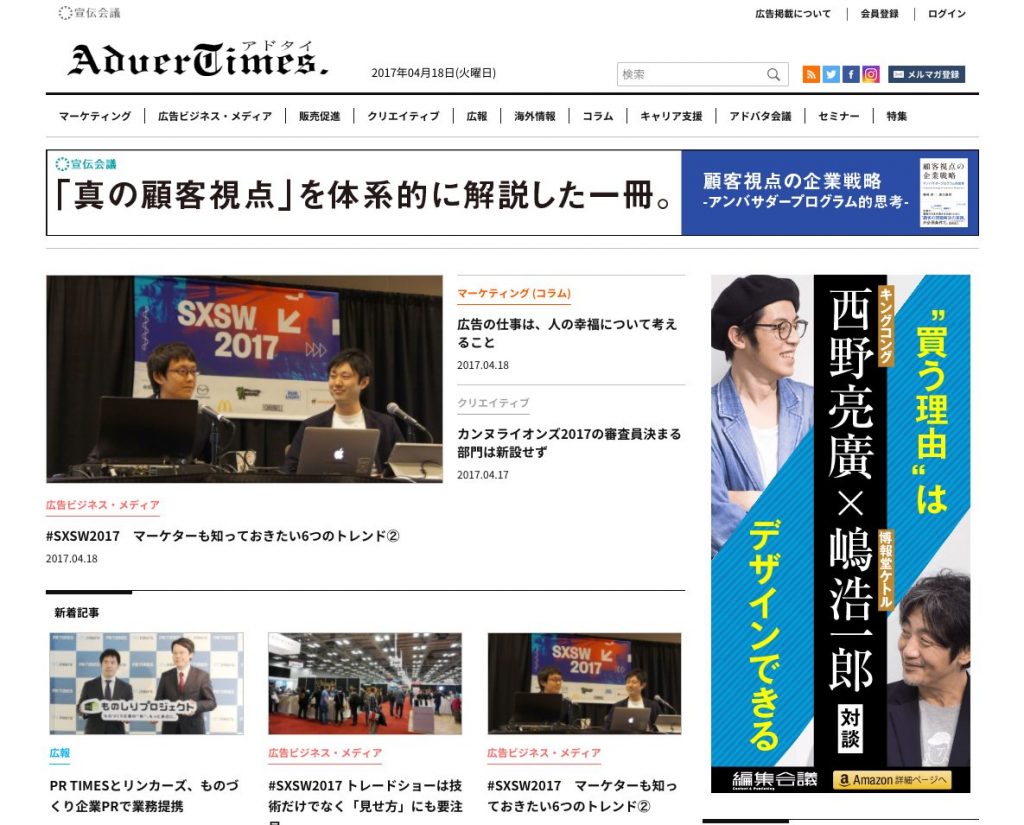Click the ログイン link

[x=946, y=13]
